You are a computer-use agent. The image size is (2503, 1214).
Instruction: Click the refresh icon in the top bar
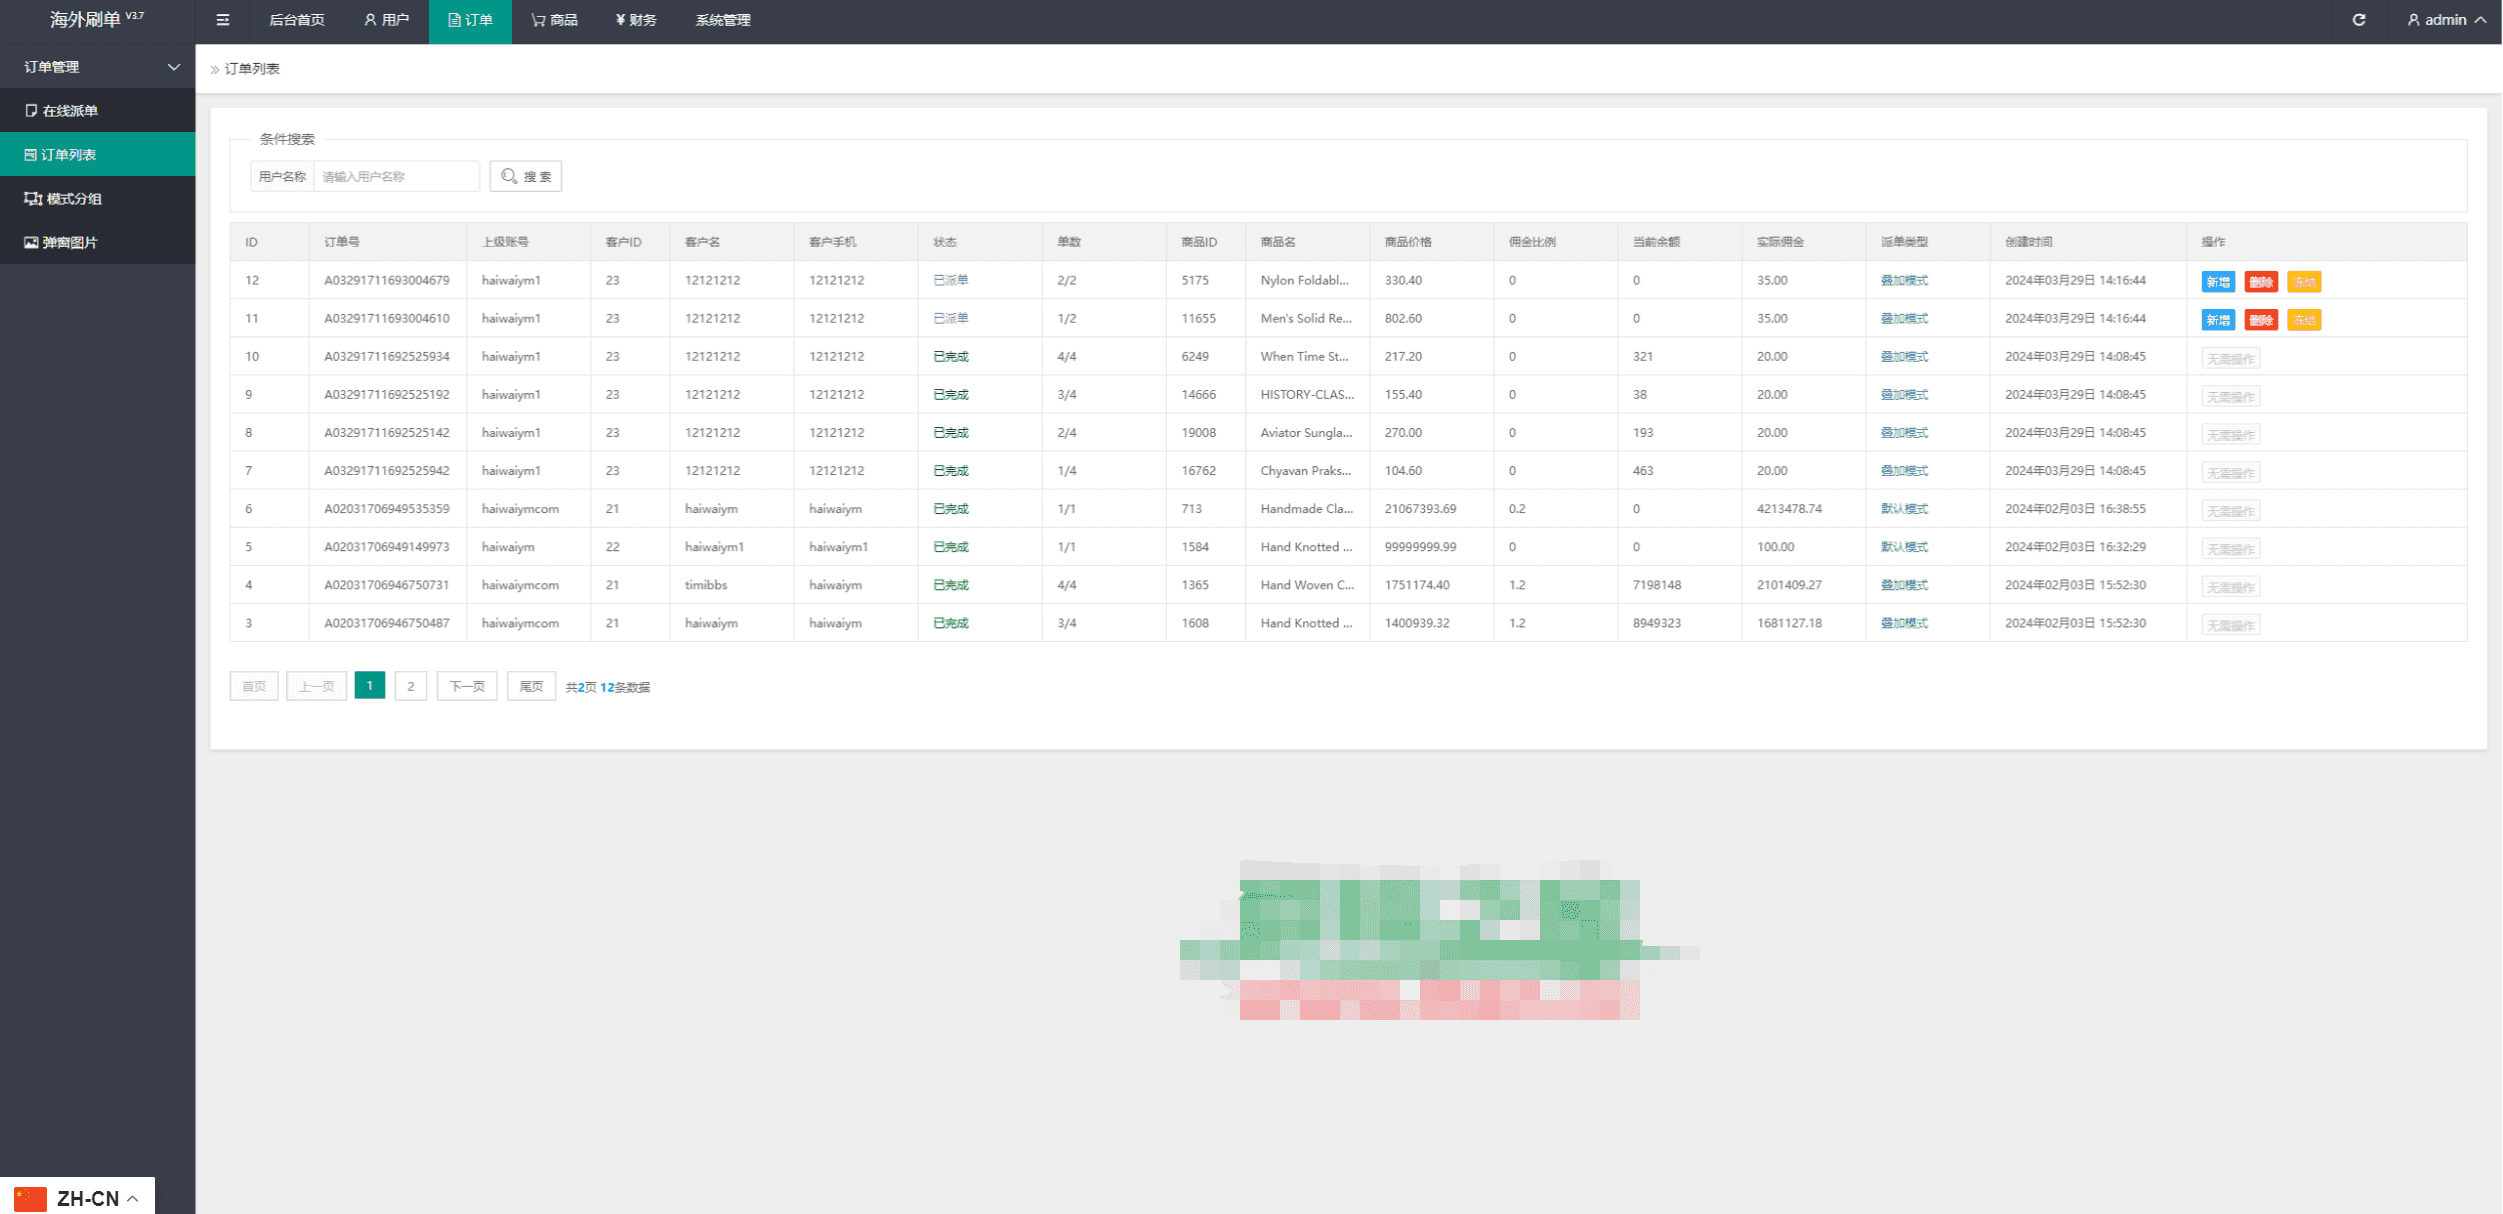point(2358,20)
